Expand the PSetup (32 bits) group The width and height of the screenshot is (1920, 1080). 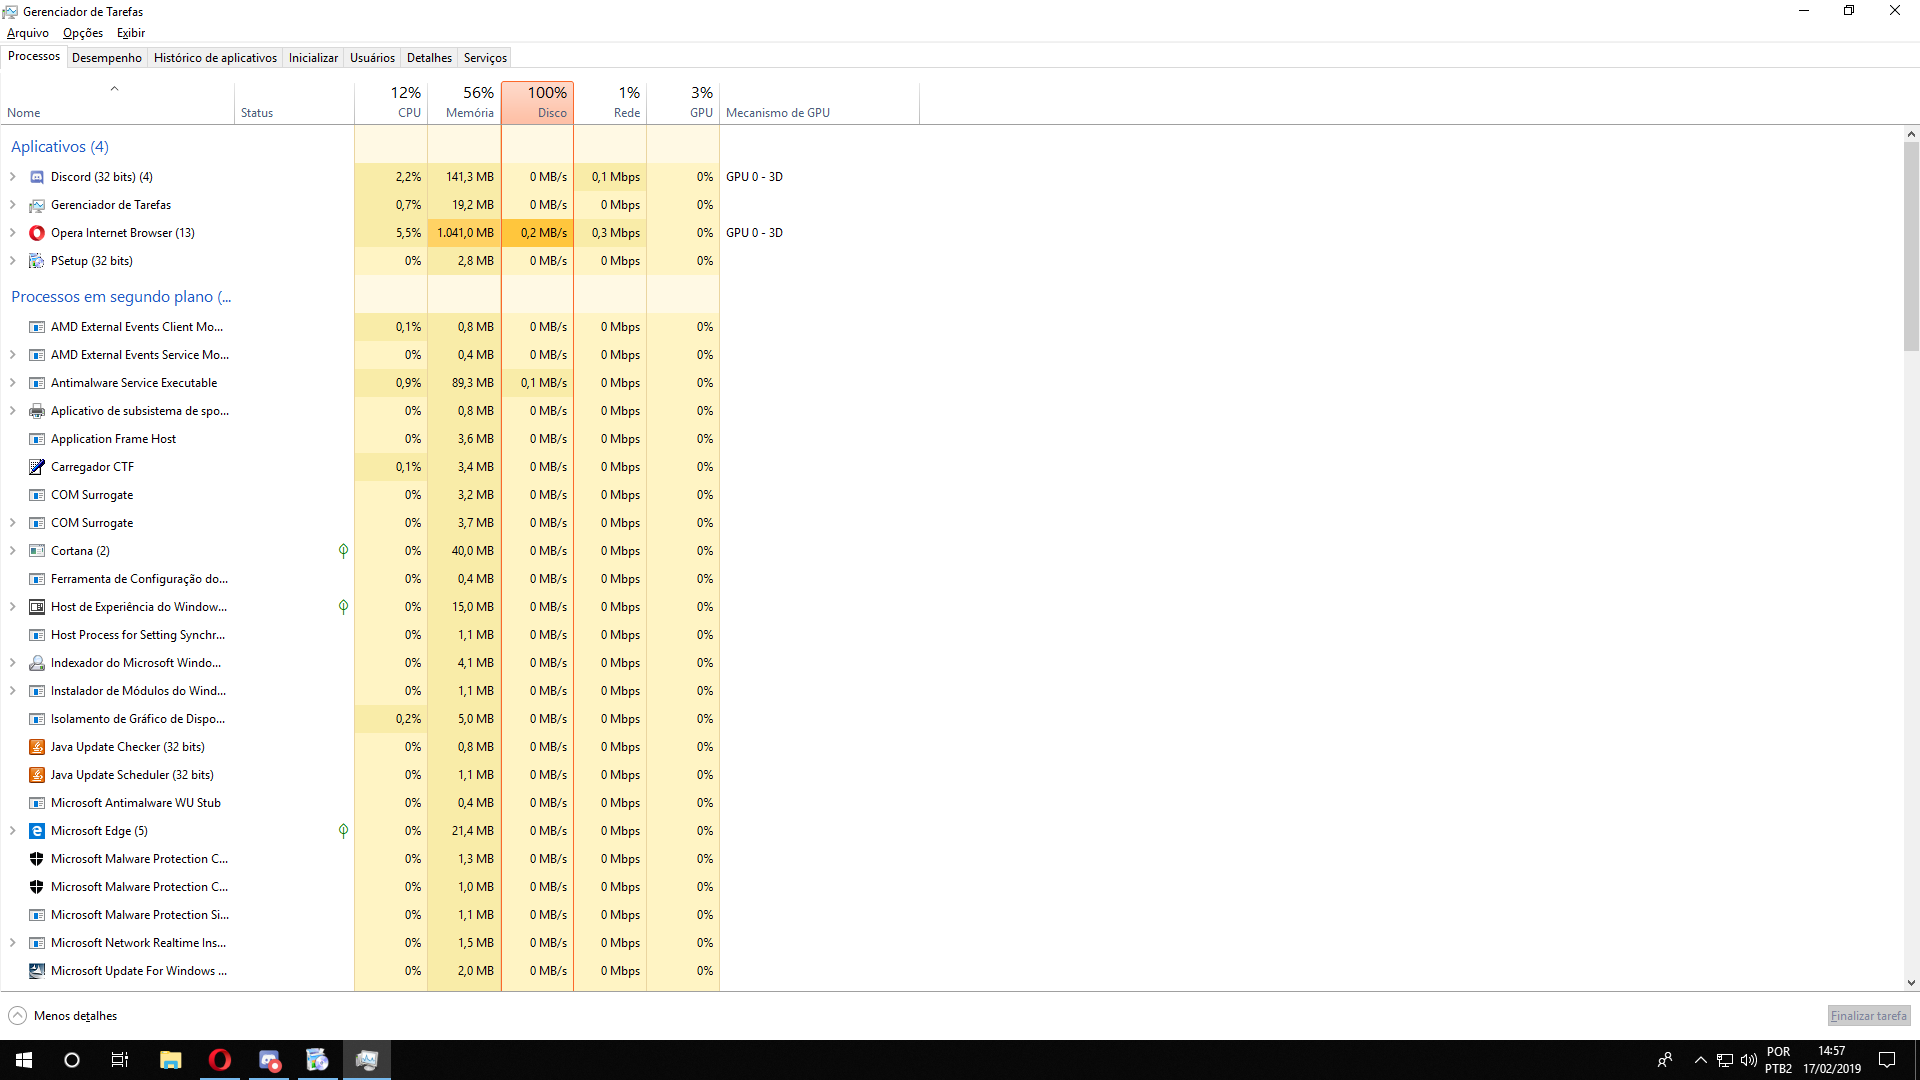tap(13, 261)
